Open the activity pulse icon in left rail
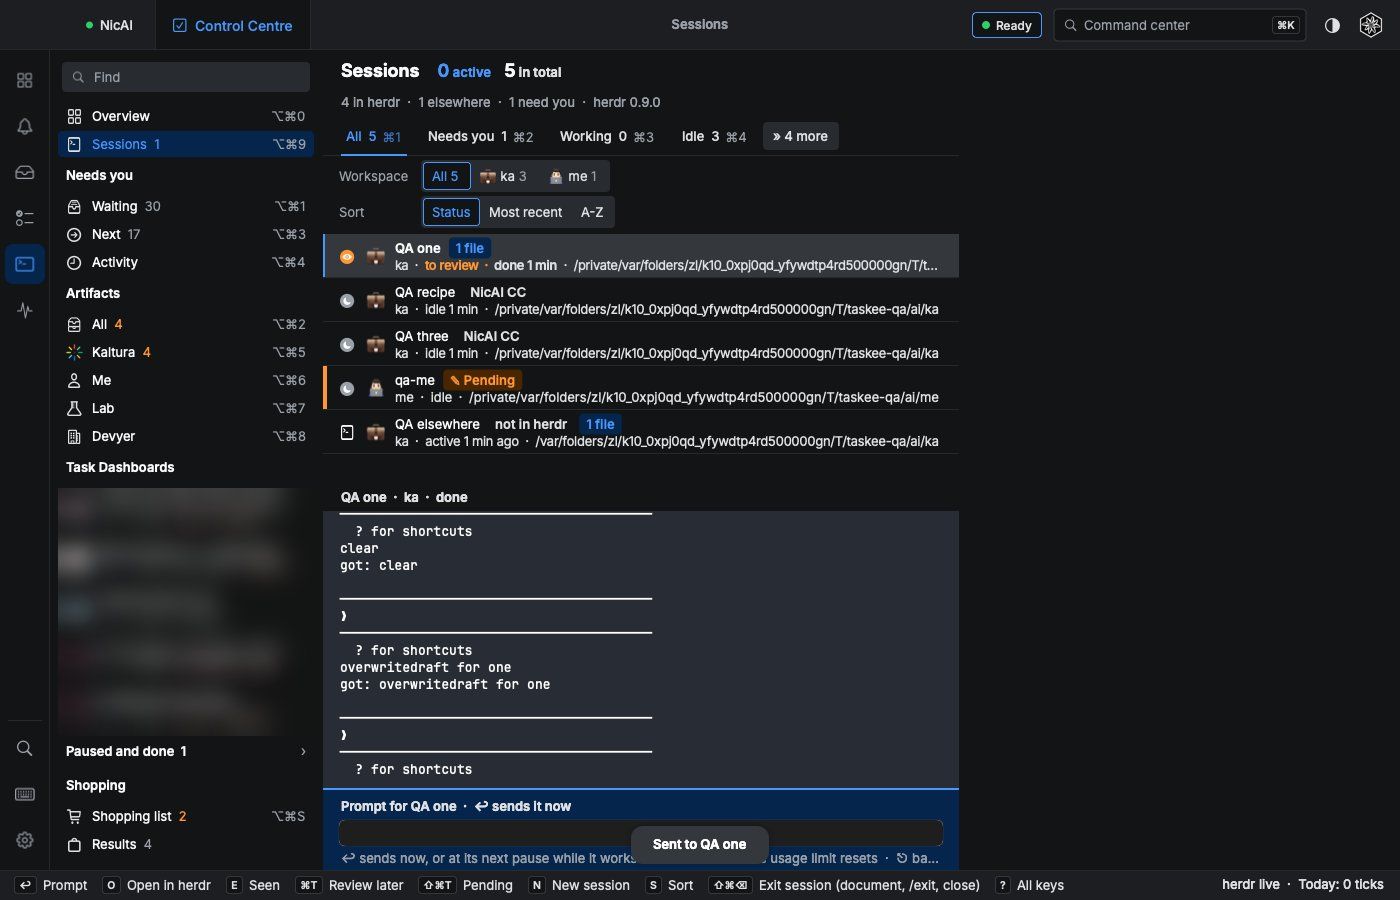Image resolution: width=1400 pixels, height=900 pixels. coord(25,310)
